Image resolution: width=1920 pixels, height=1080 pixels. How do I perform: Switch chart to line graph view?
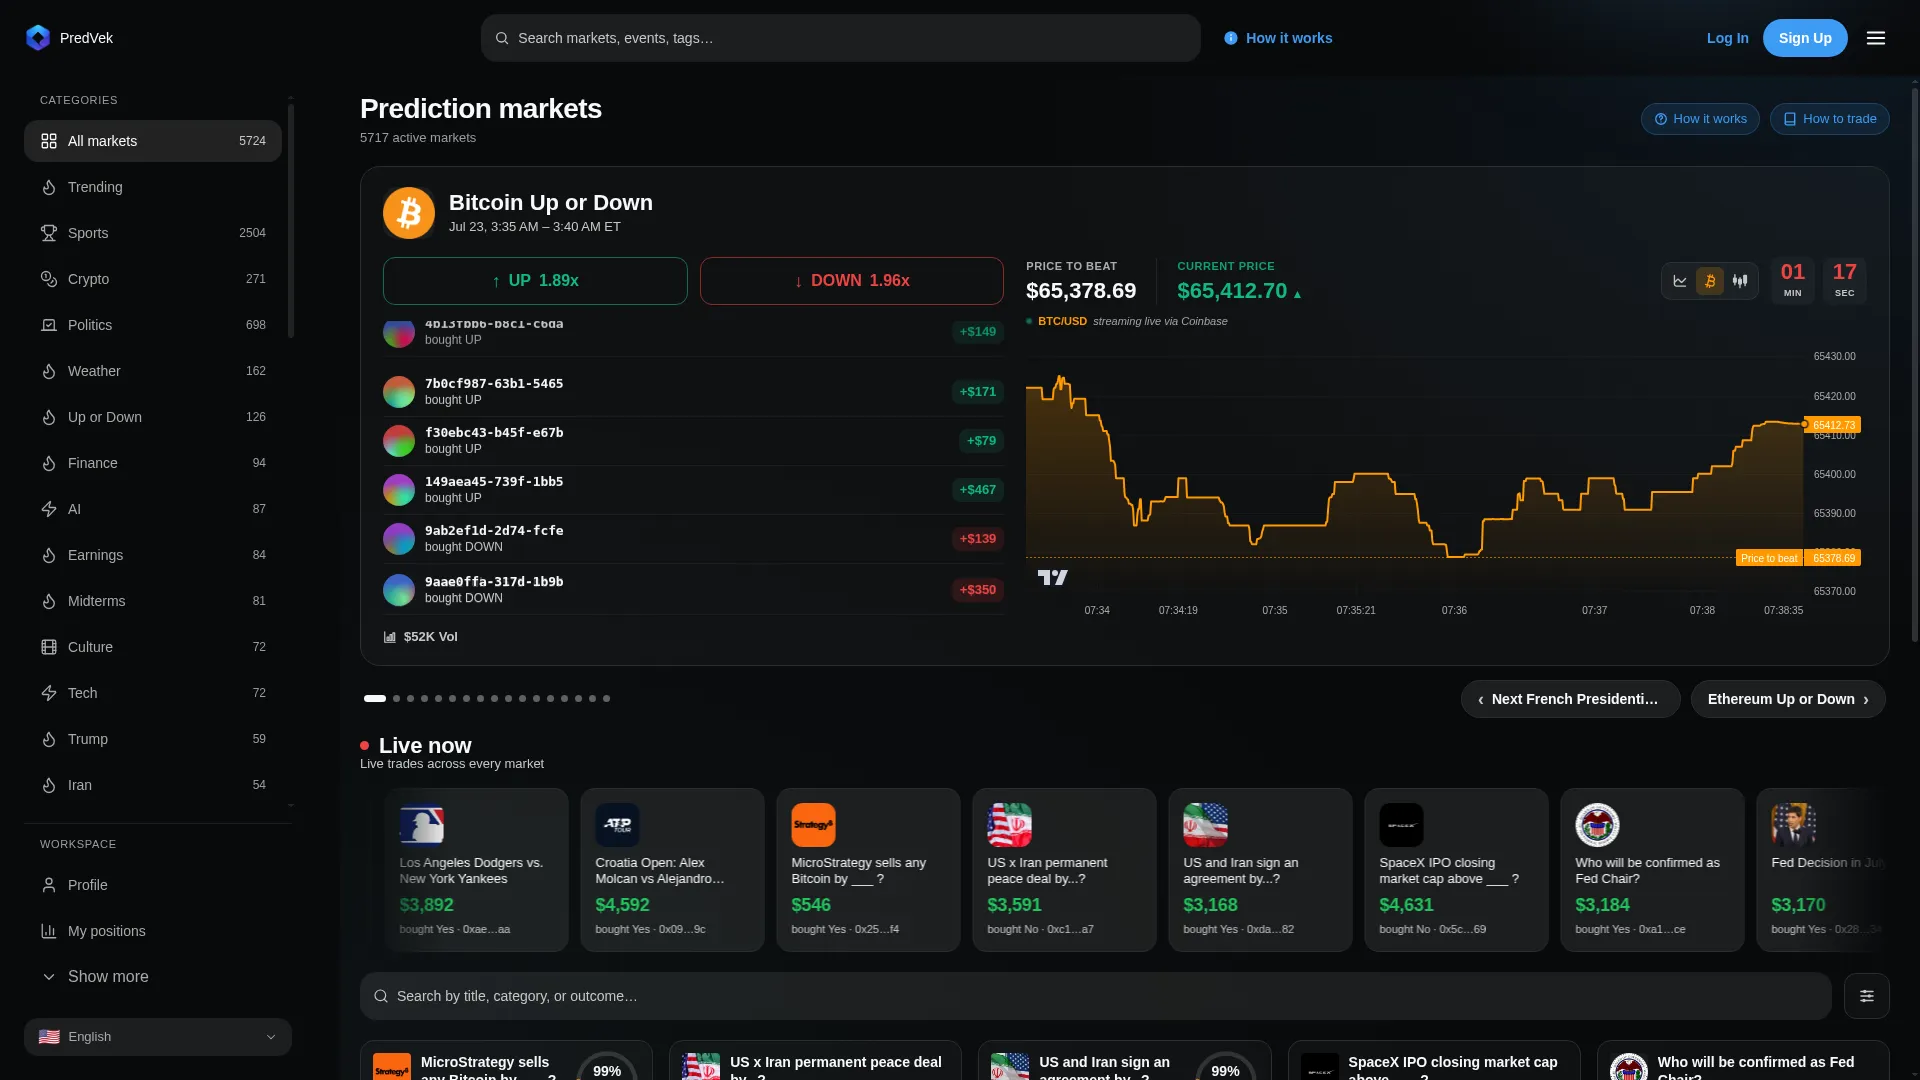click(1680, 281)
